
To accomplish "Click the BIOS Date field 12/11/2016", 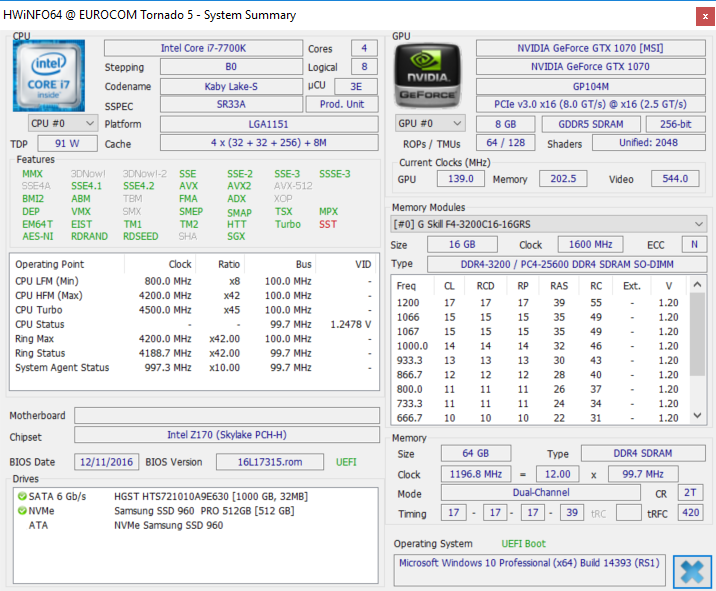I will [x=106, y=462].
